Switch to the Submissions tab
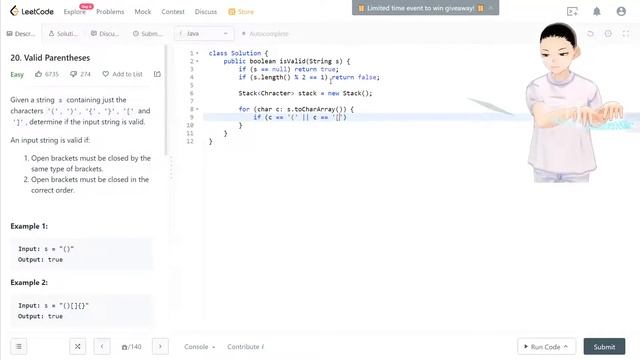 (147, 33)
